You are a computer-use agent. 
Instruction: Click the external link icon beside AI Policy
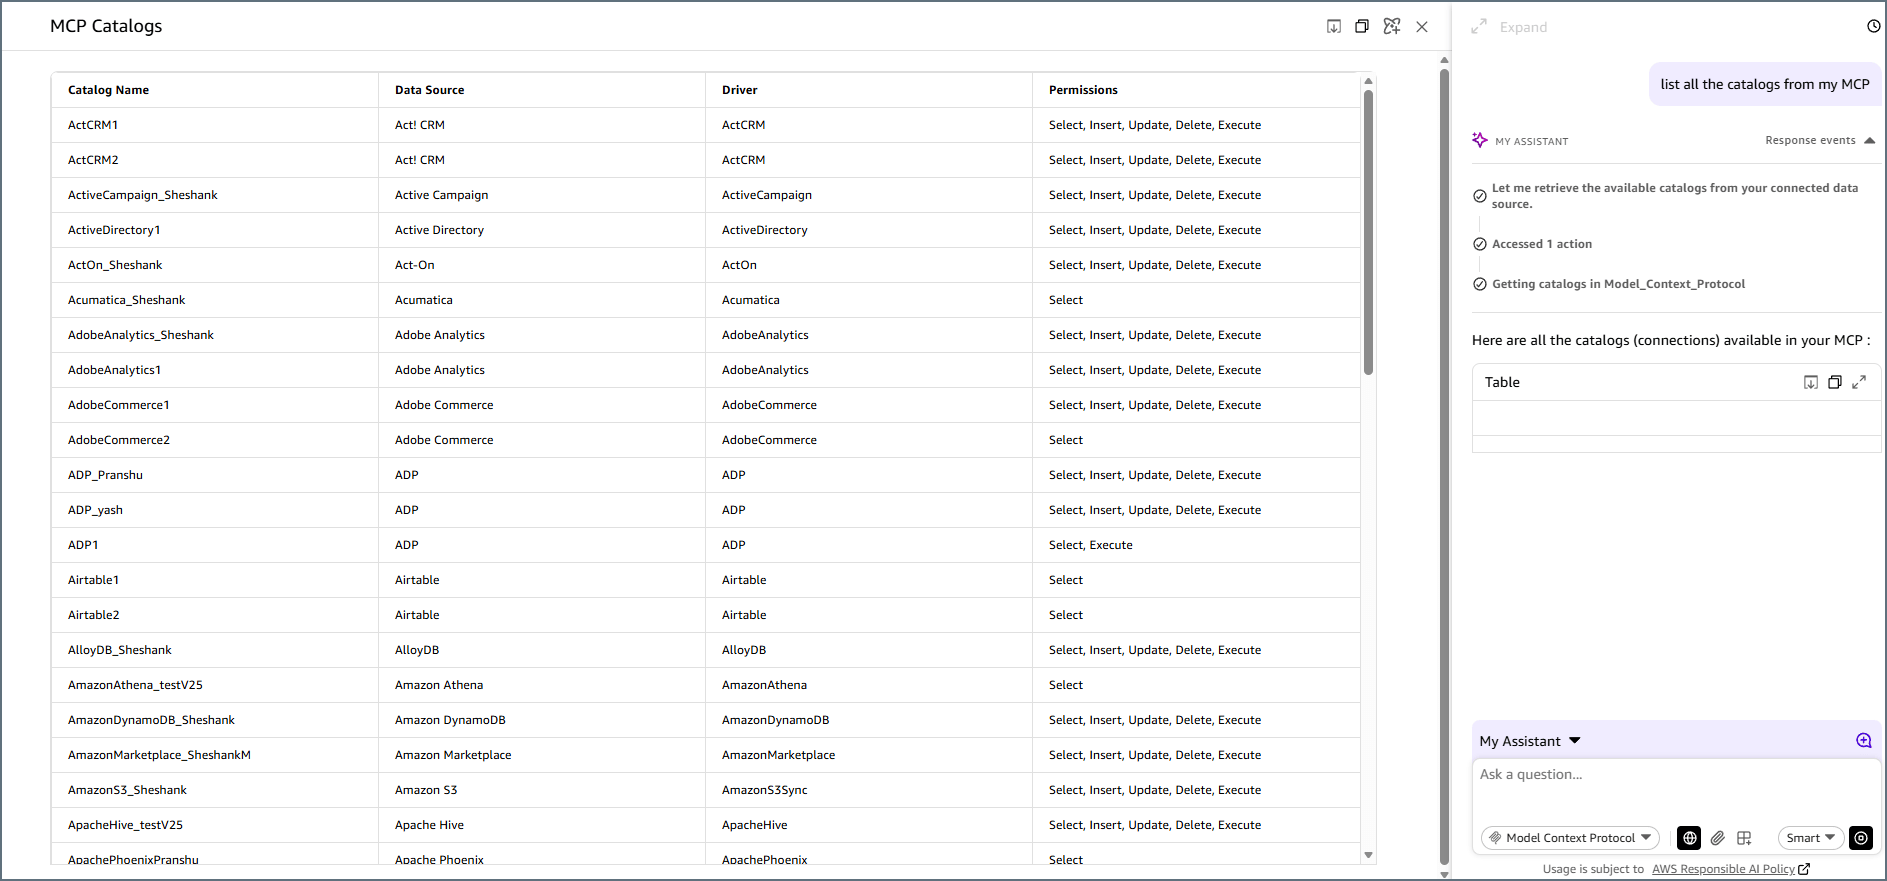(1804, 869)
